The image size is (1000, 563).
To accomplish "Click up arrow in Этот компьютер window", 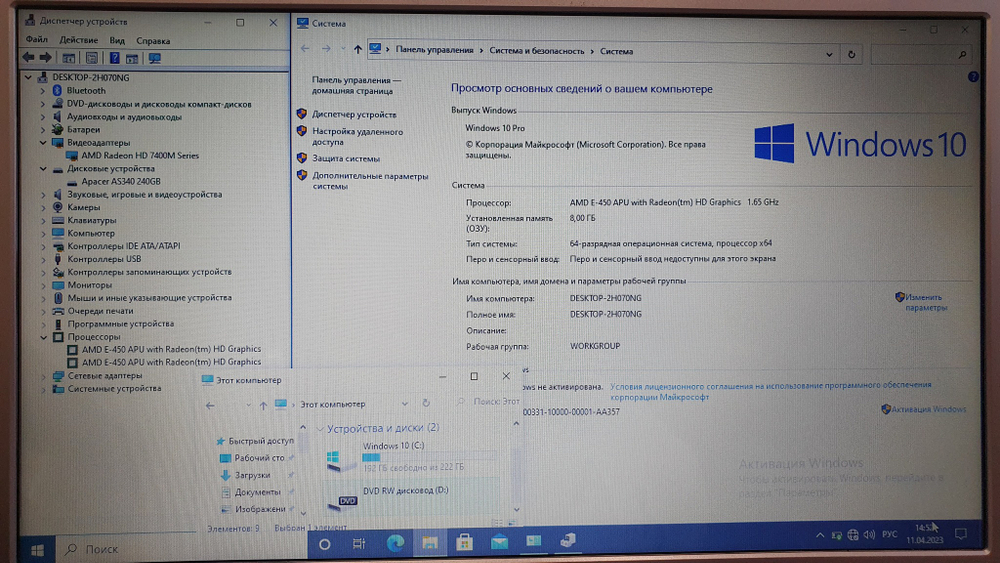I will (x=263, y=406).
